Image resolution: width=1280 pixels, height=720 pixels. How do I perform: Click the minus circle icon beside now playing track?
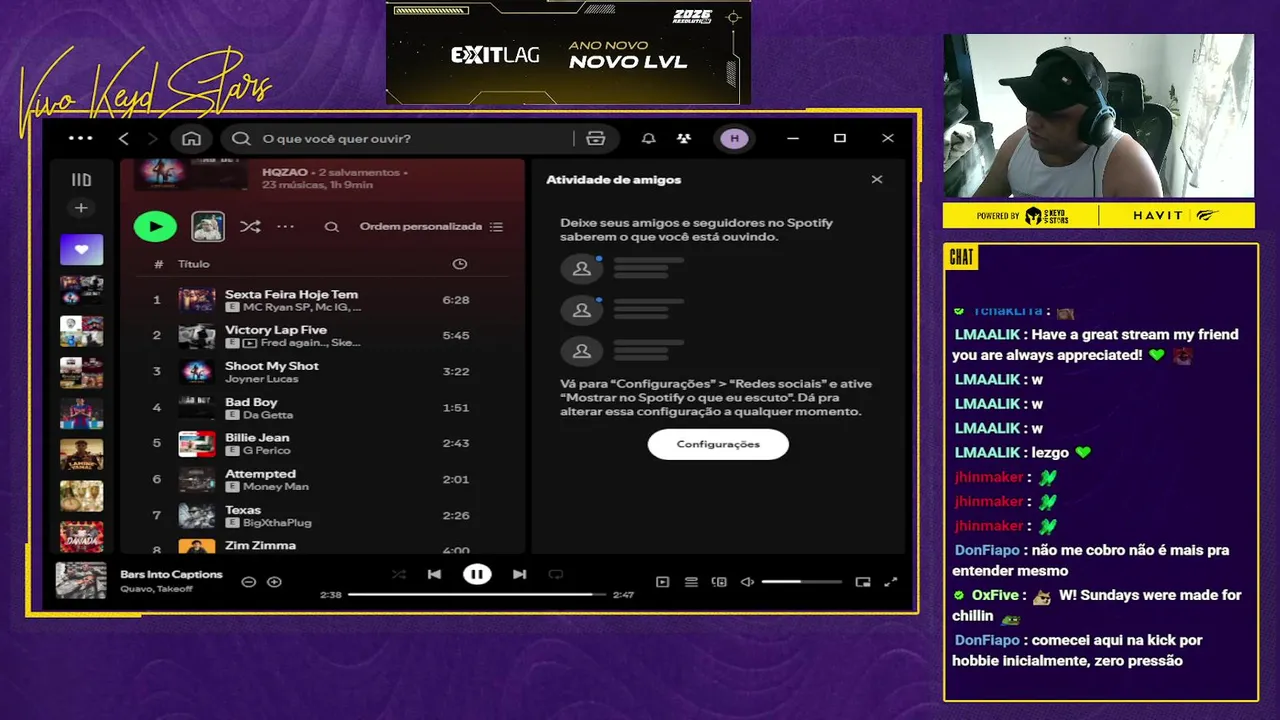point(249,582)
